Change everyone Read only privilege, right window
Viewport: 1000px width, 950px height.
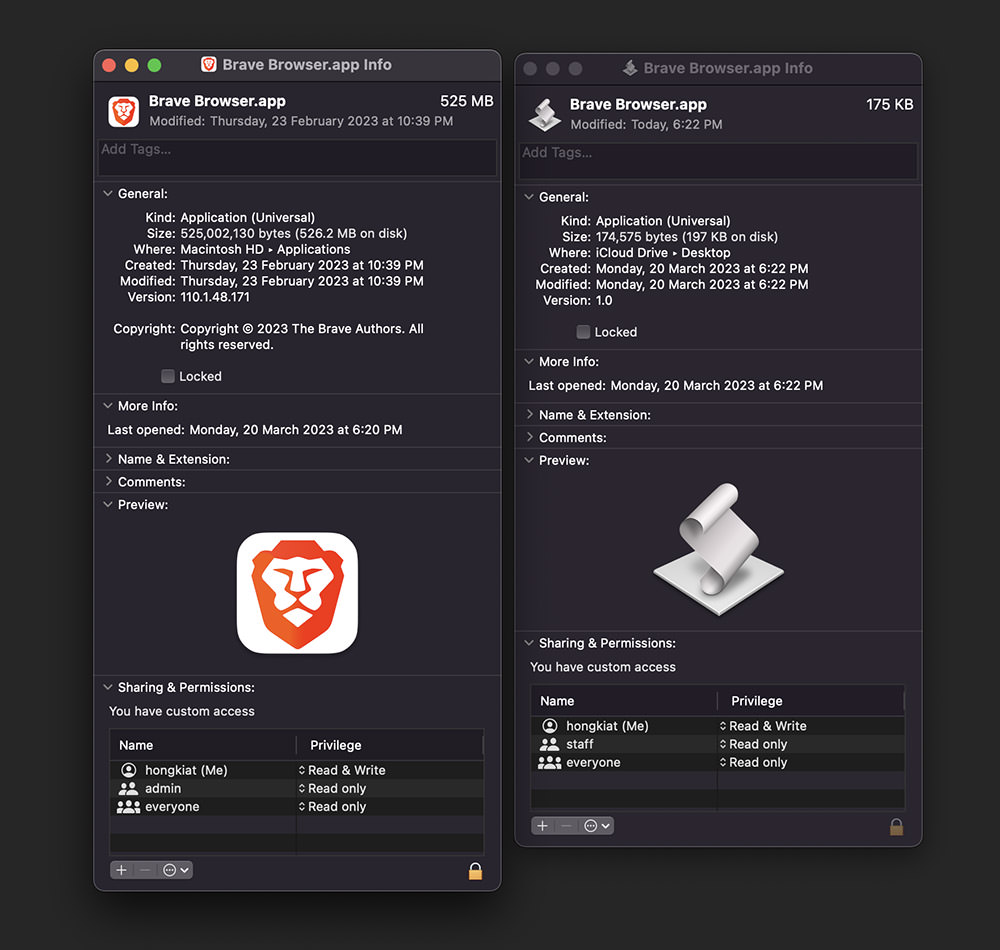tap(753, 763)
